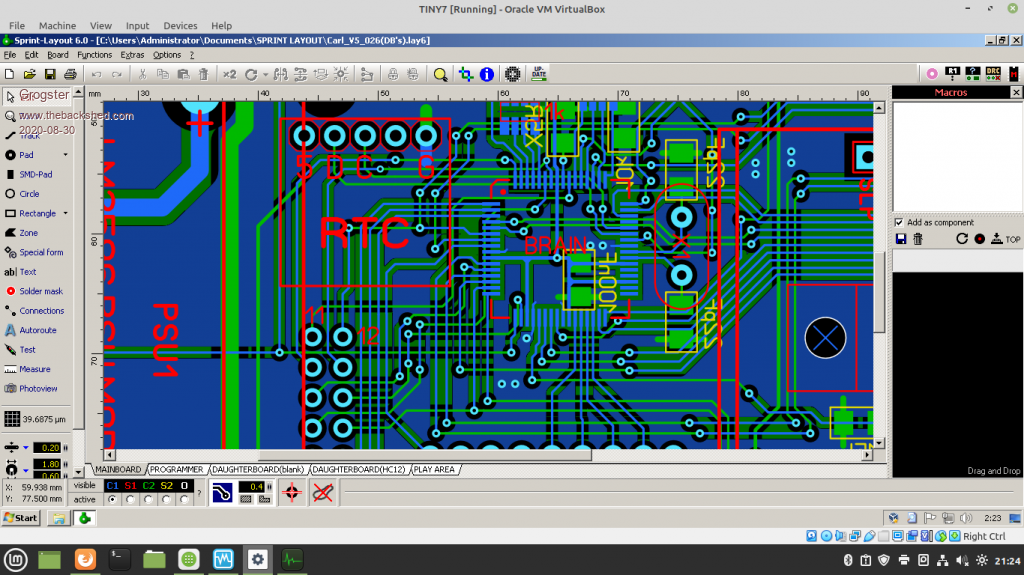The image size is (1024, 575).
Task: Set S1 as the active layer
Action: click(x=130, y=499)
